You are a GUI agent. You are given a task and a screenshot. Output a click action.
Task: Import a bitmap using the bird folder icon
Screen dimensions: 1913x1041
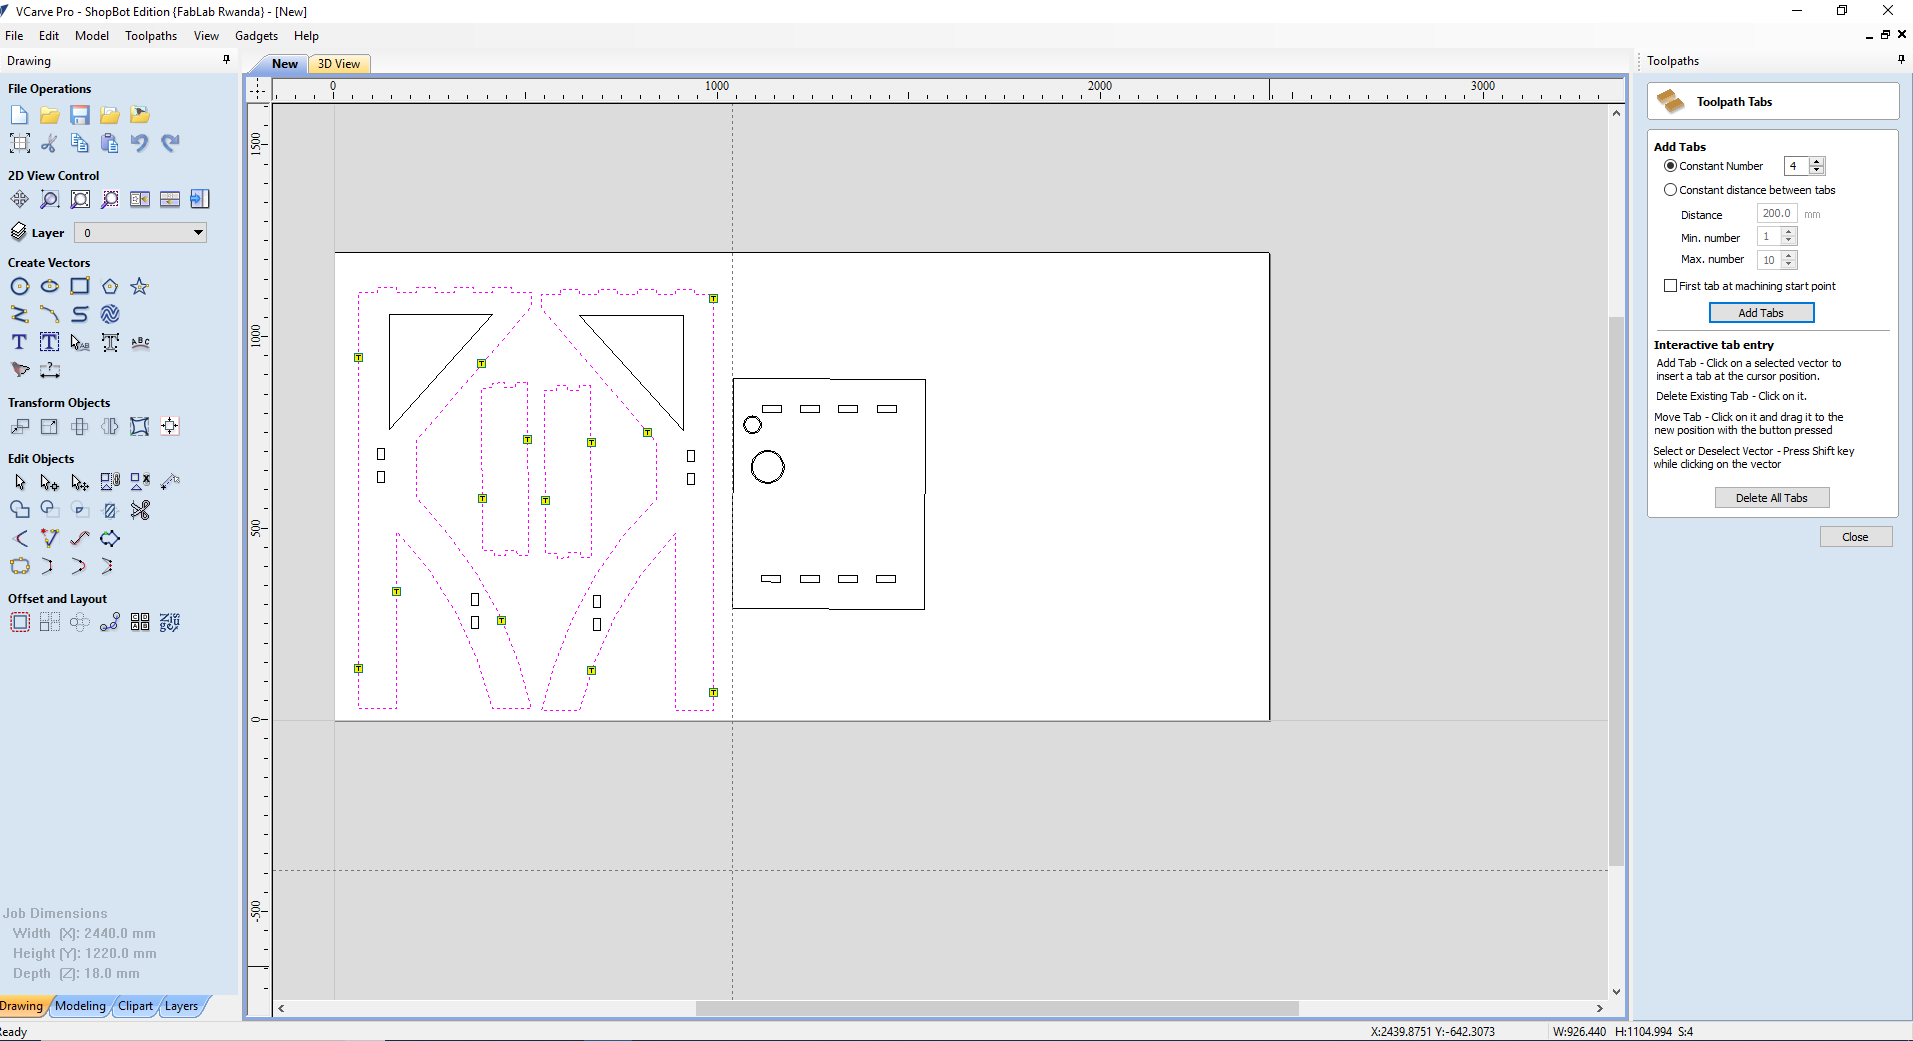pyautogui.click(x=140, y=115)
